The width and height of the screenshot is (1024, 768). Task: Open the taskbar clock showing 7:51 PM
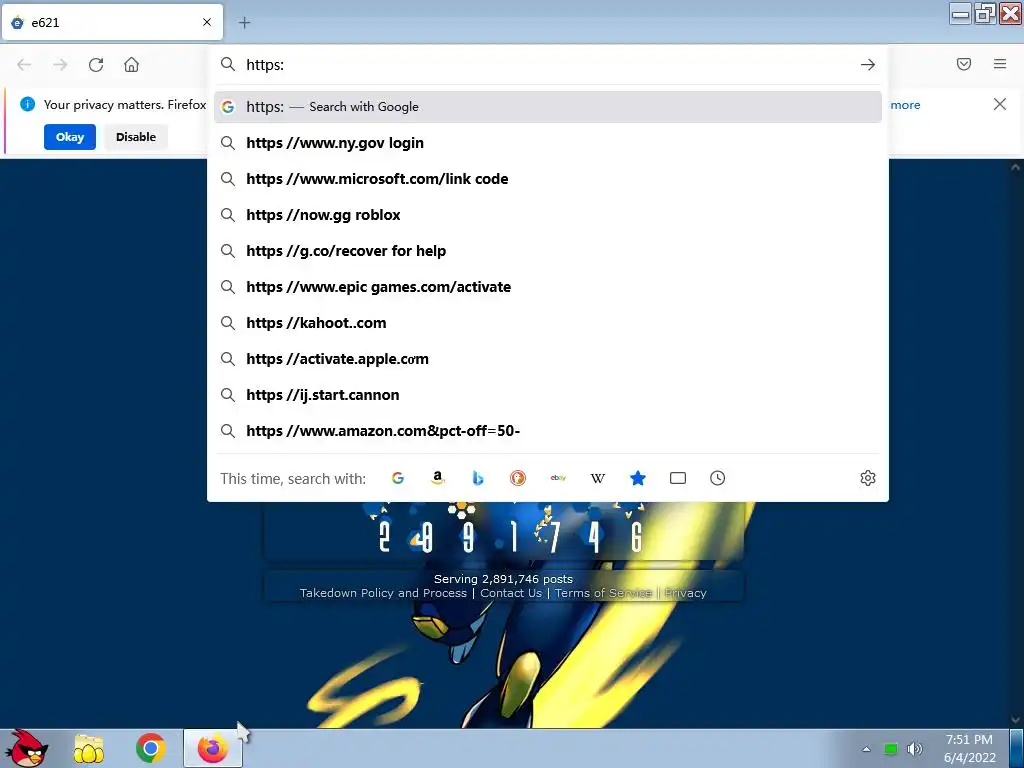pos(969,748)
